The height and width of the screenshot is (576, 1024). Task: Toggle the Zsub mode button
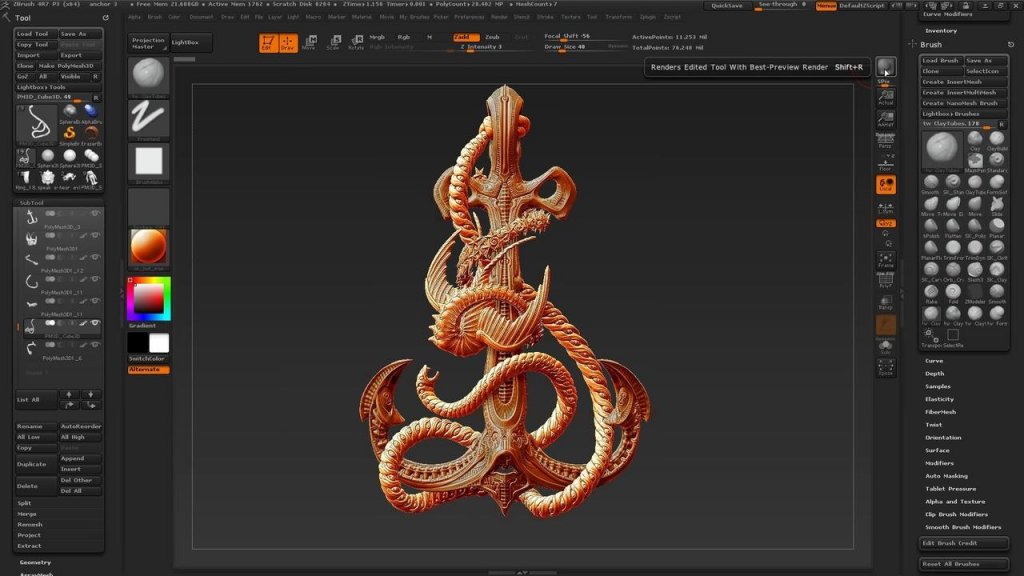coord(492,37)
